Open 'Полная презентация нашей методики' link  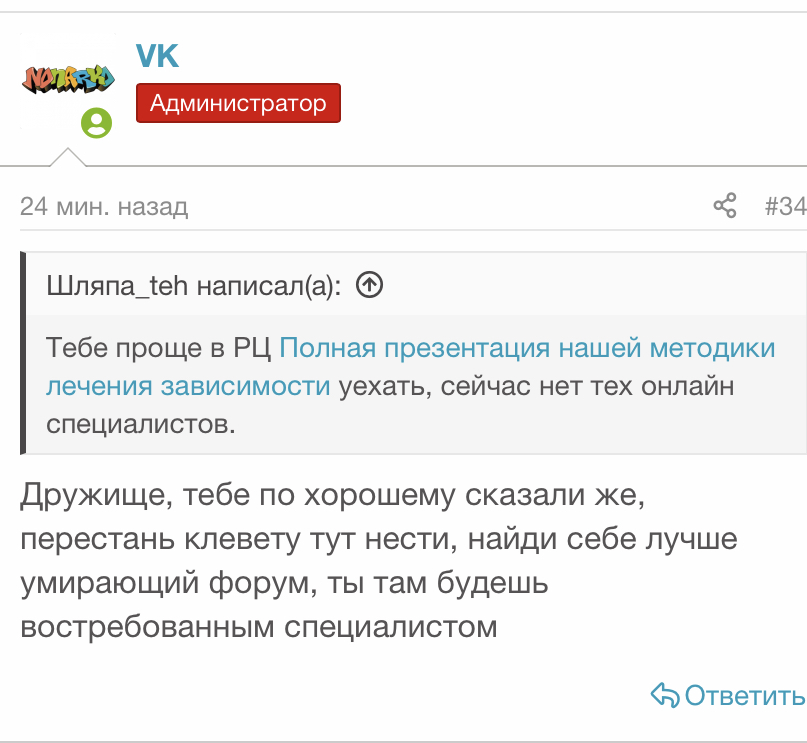click(527, 348)
